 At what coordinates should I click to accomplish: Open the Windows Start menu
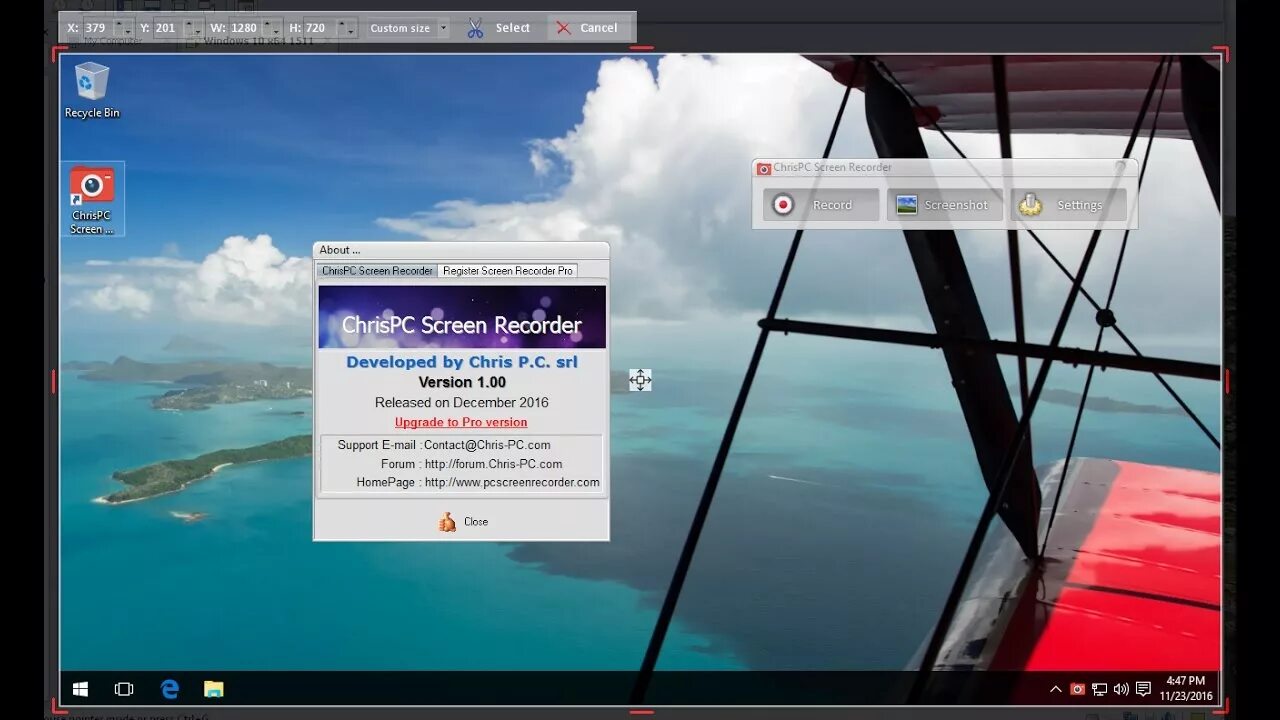click(x=81, y=689)
